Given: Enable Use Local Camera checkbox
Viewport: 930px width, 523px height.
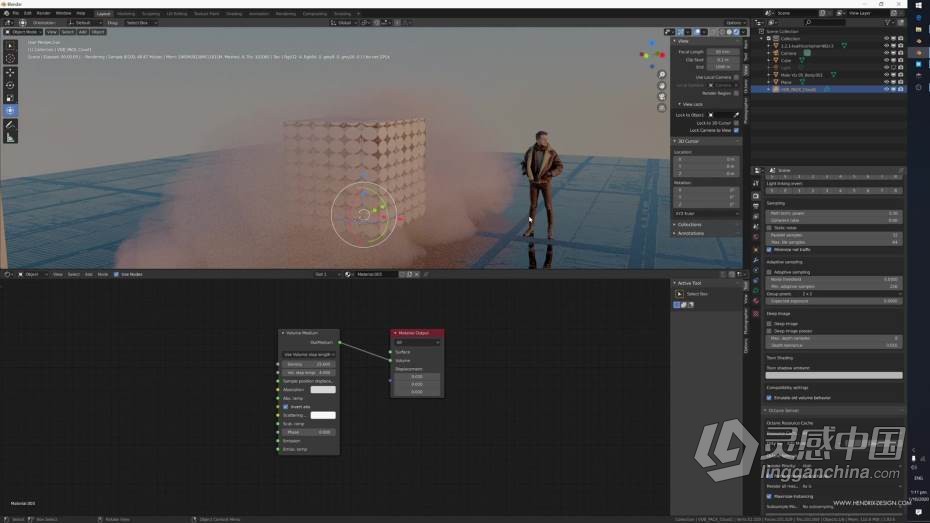Looking at the screenshot, I should coord(736,77).
